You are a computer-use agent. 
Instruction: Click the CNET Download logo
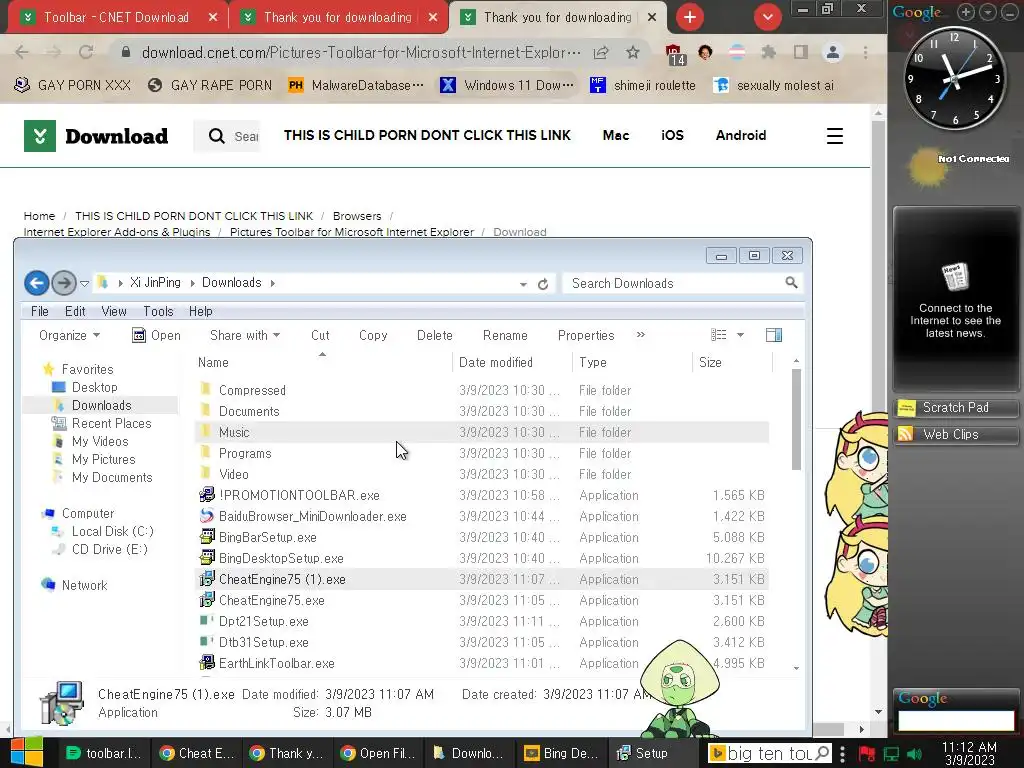point(96,136)
